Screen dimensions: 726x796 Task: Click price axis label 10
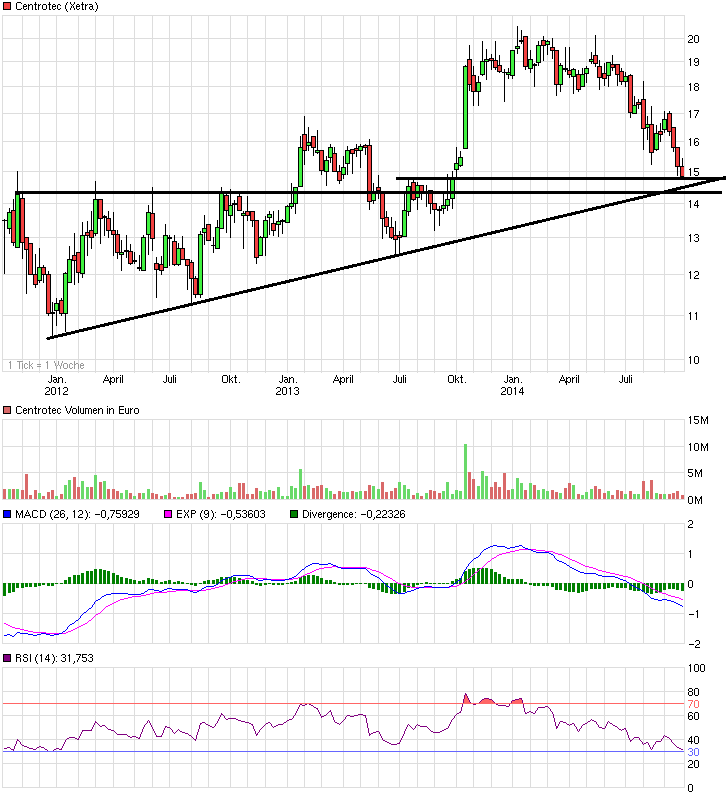click(x=694, y=360)
